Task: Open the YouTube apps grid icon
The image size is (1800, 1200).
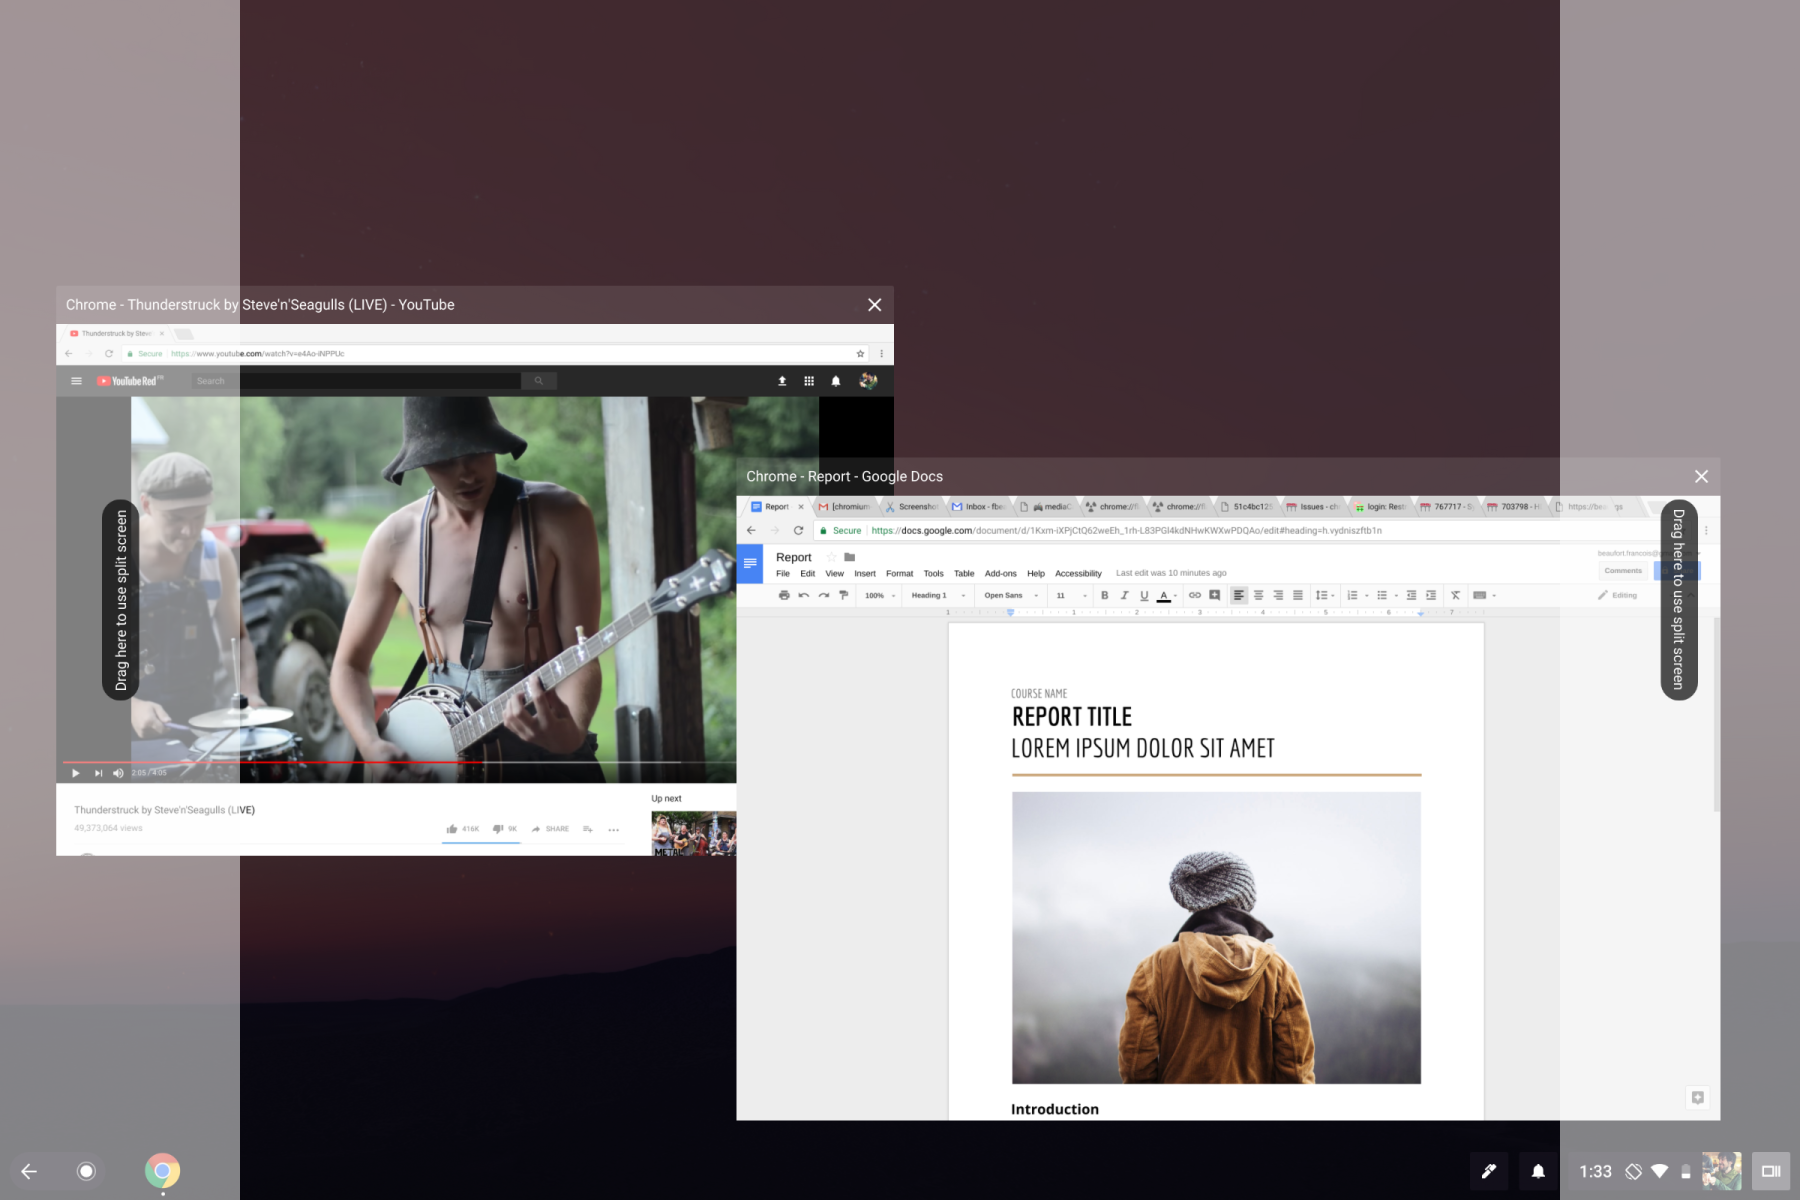Action: pyautogui.click(x=808, y=381)
